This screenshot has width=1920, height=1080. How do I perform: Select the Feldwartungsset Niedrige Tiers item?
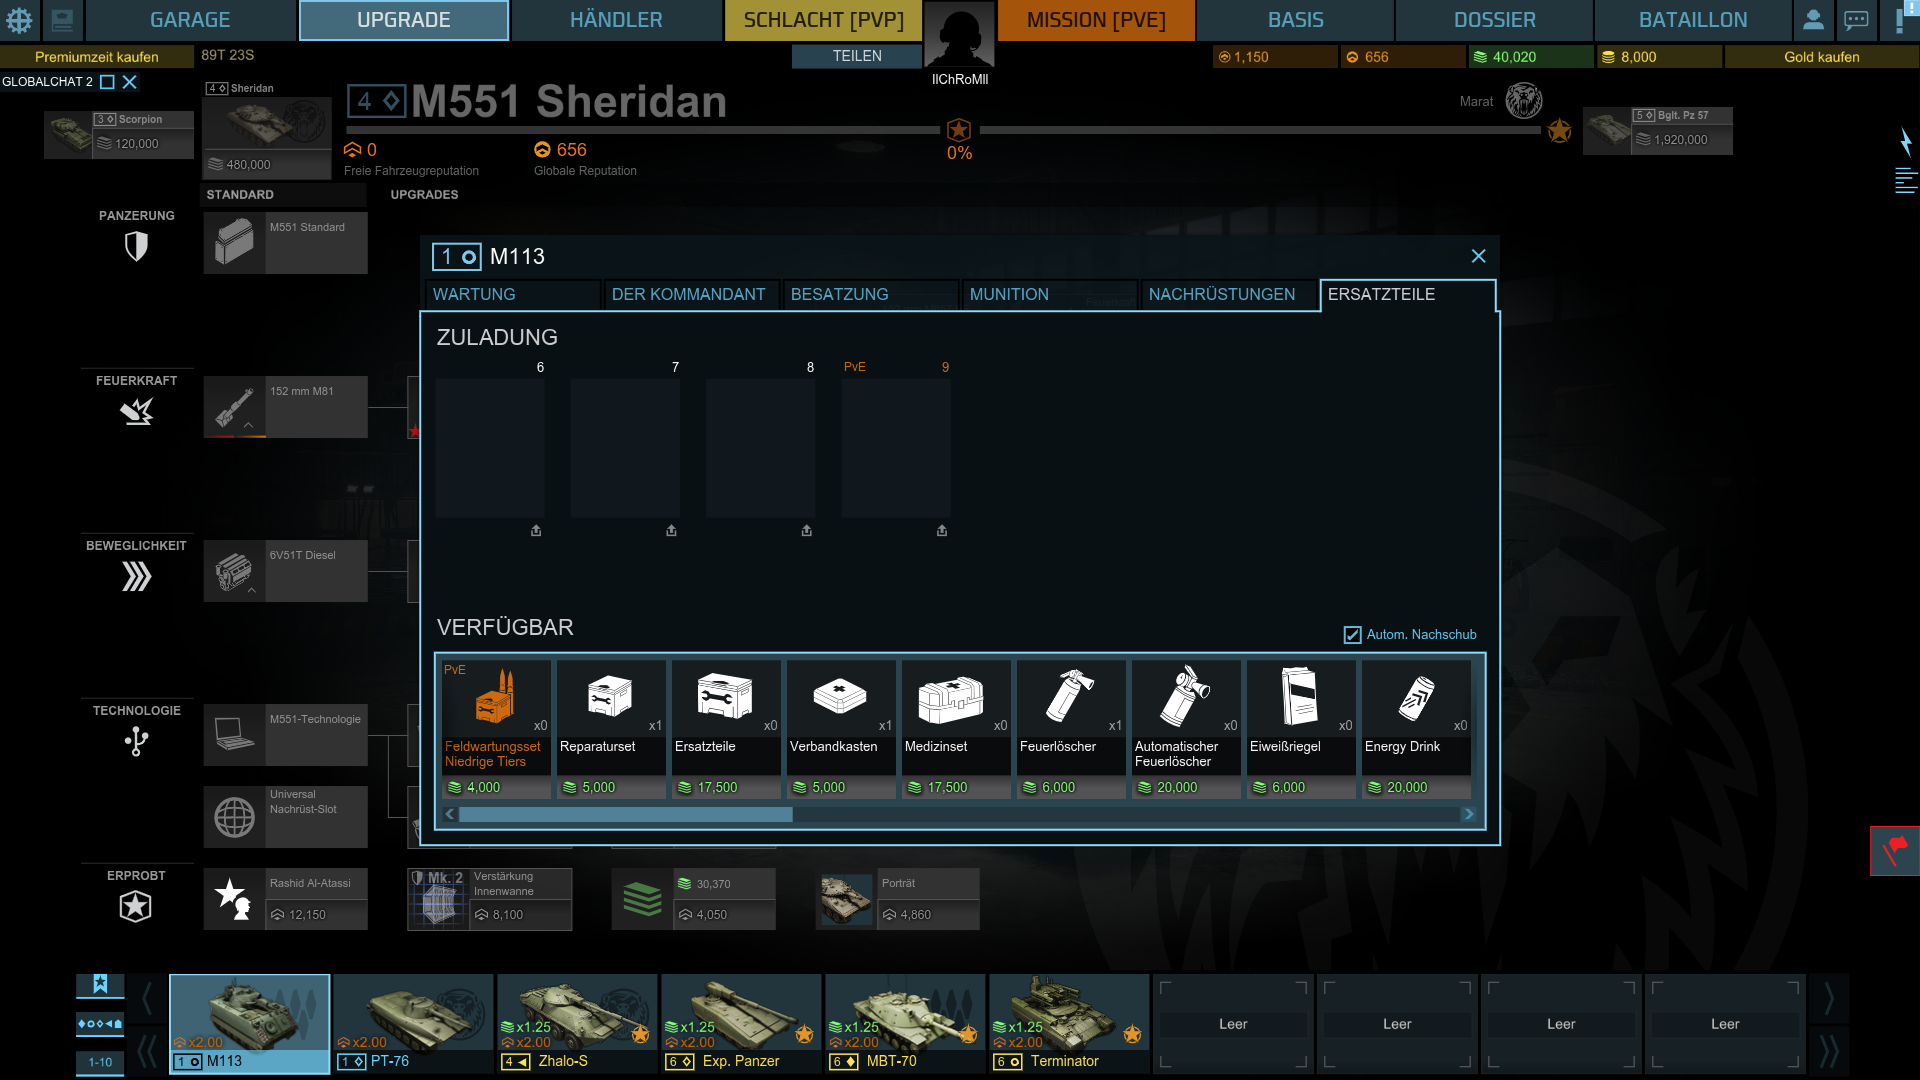(x=496, y=729)
